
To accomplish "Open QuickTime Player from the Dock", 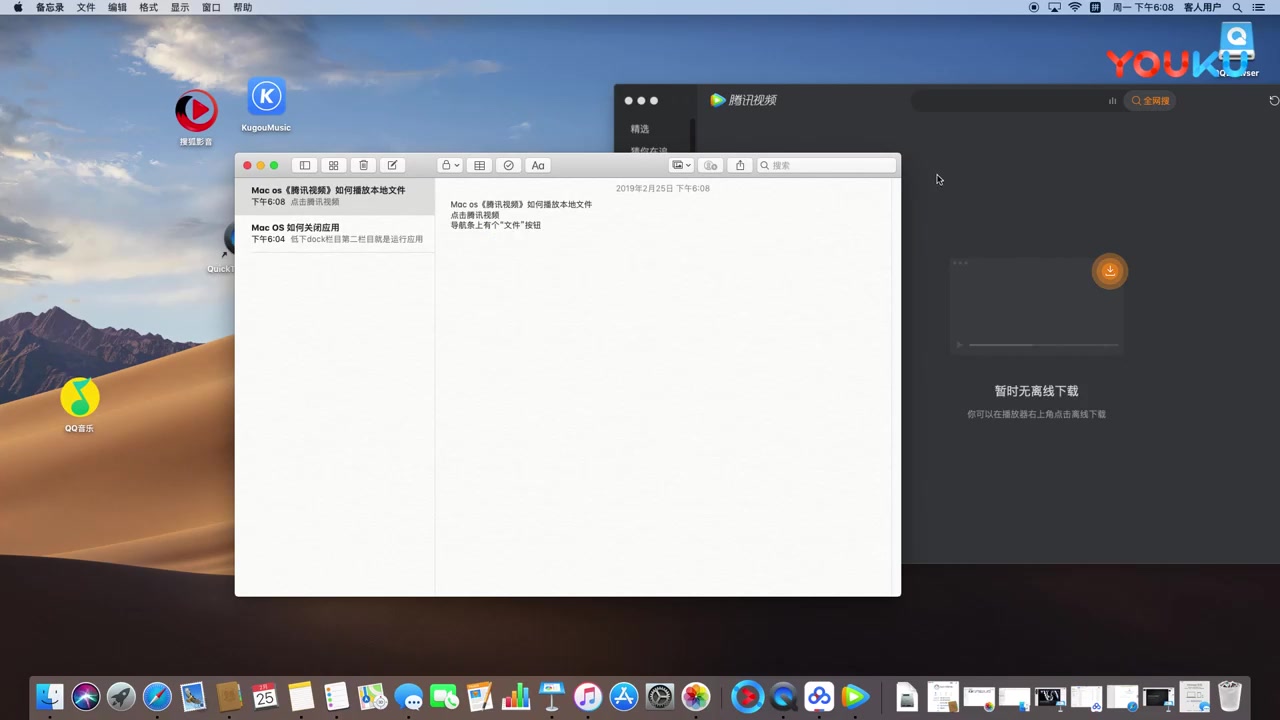I will (x=783, y=696).
